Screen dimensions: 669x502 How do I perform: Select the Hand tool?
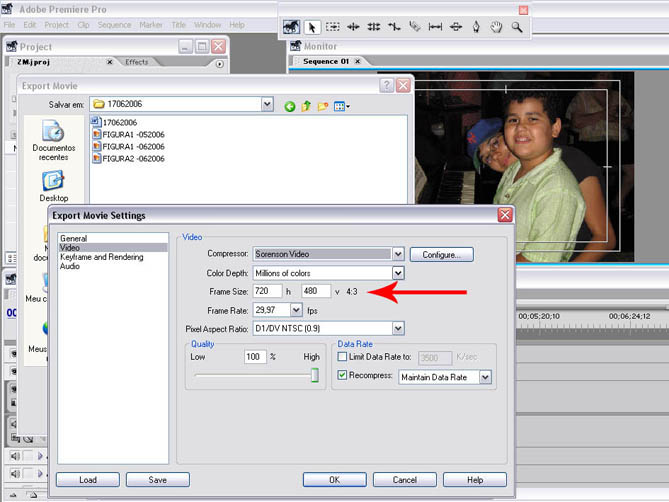click(496, 28)
